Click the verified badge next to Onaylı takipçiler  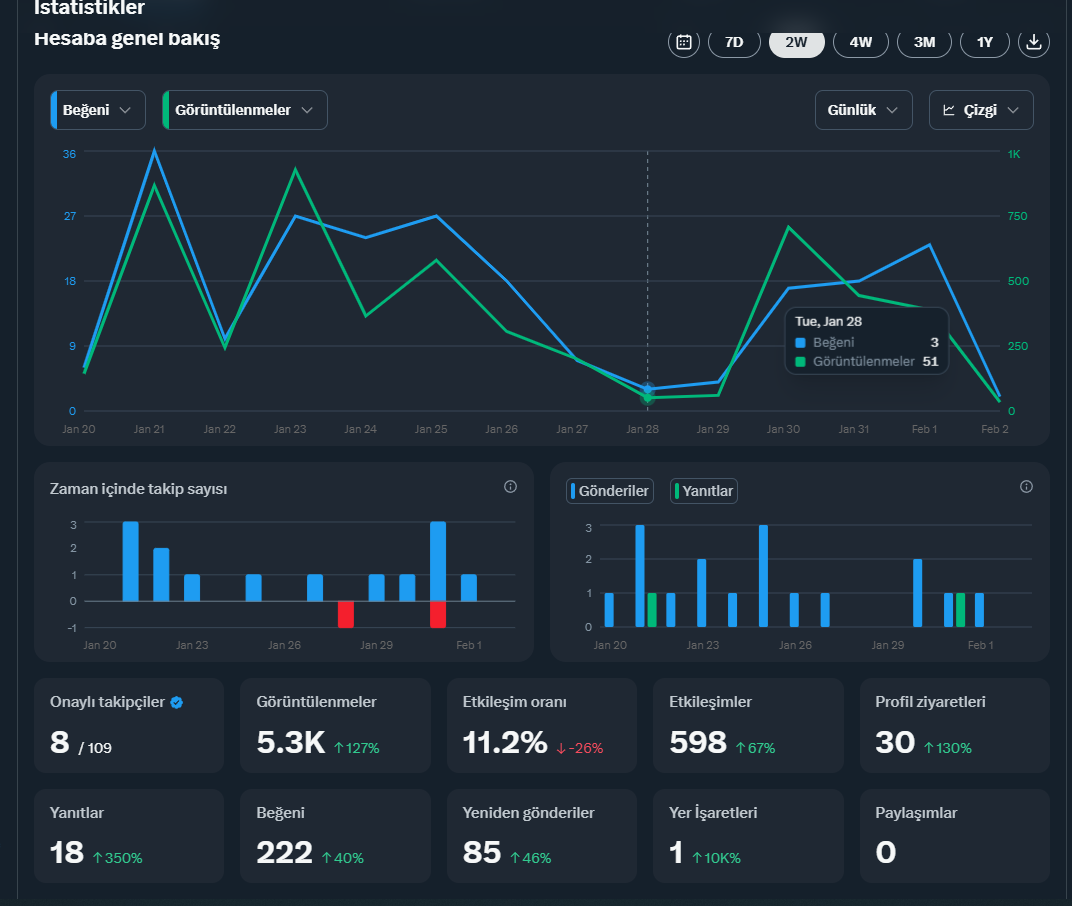[176, 702]
